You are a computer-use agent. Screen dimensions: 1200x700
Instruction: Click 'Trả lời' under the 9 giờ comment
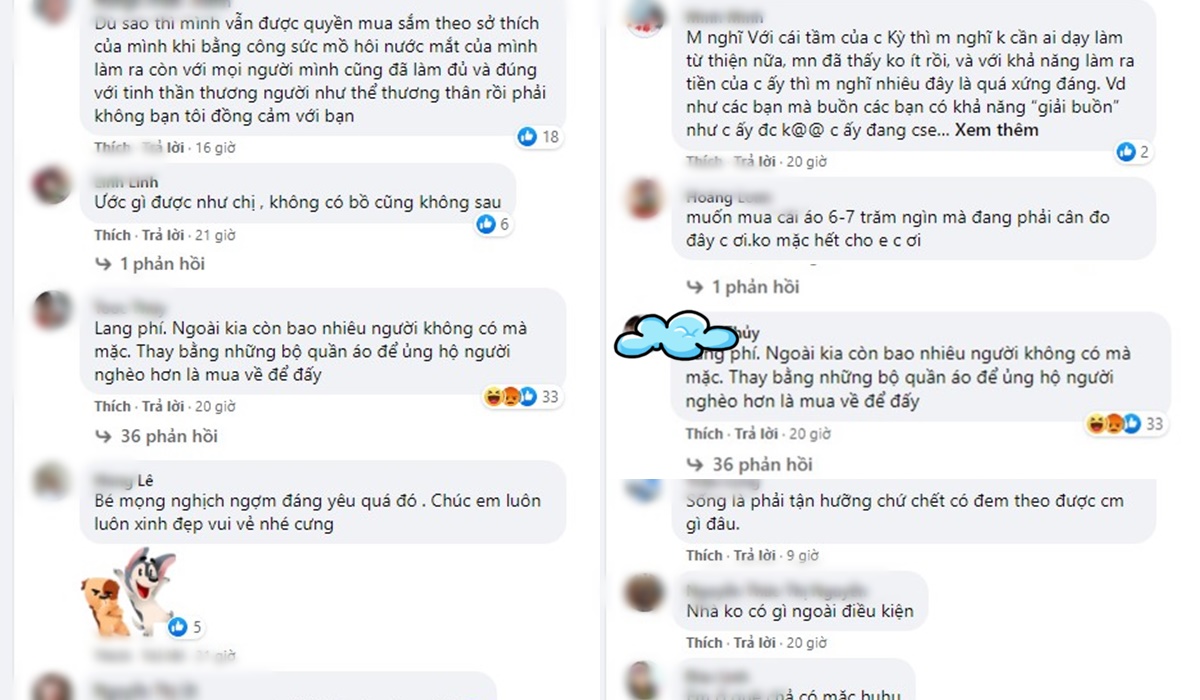point(755,555)
